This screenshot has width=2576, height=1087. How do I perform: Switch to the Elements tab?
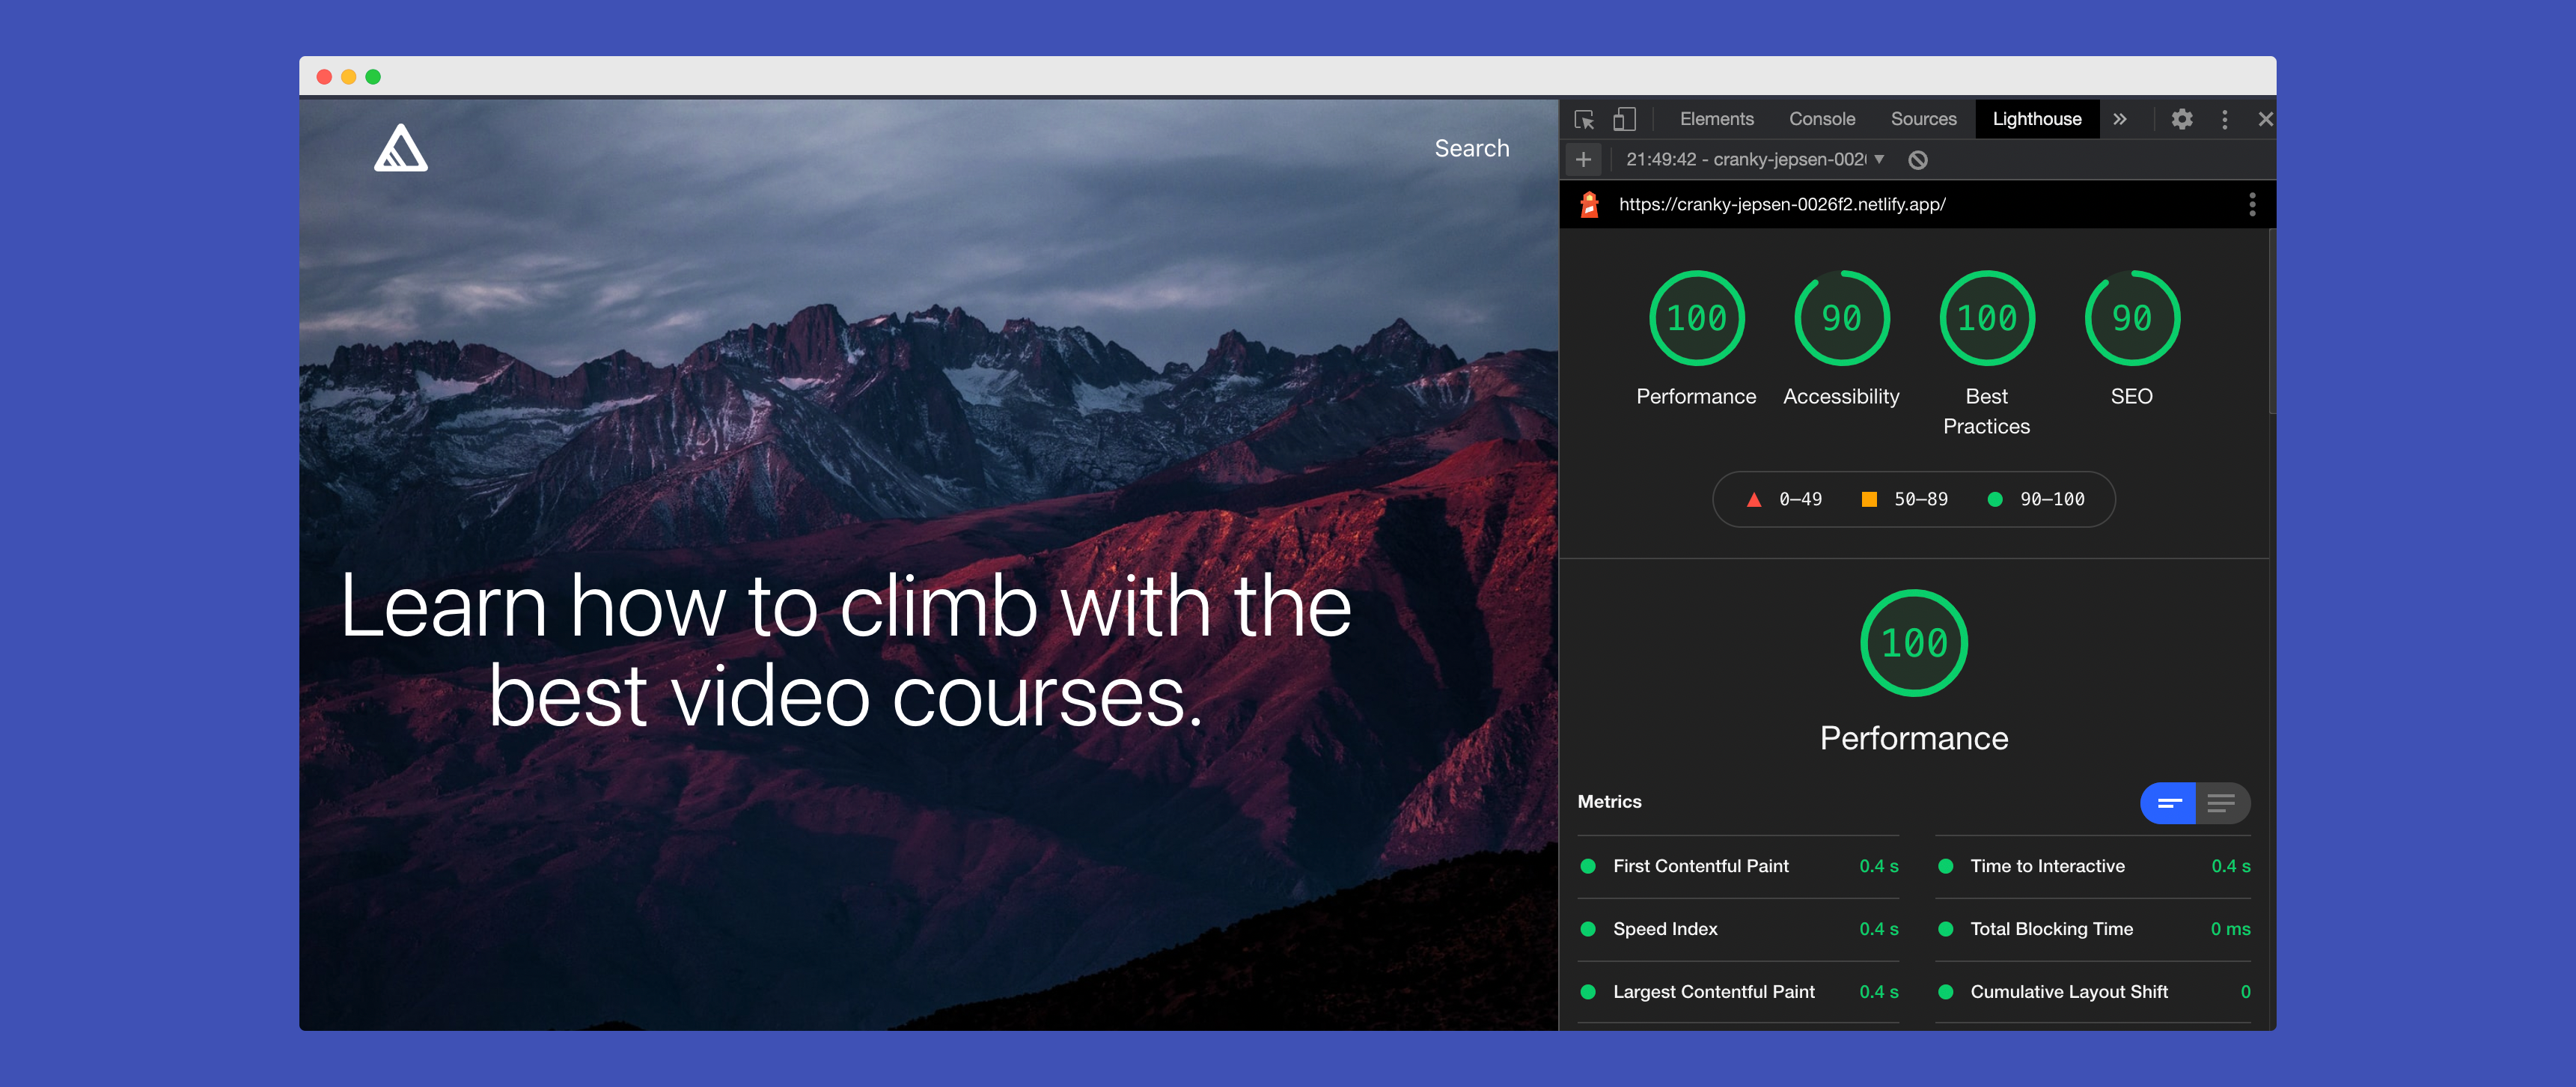tap(1716, 120)
